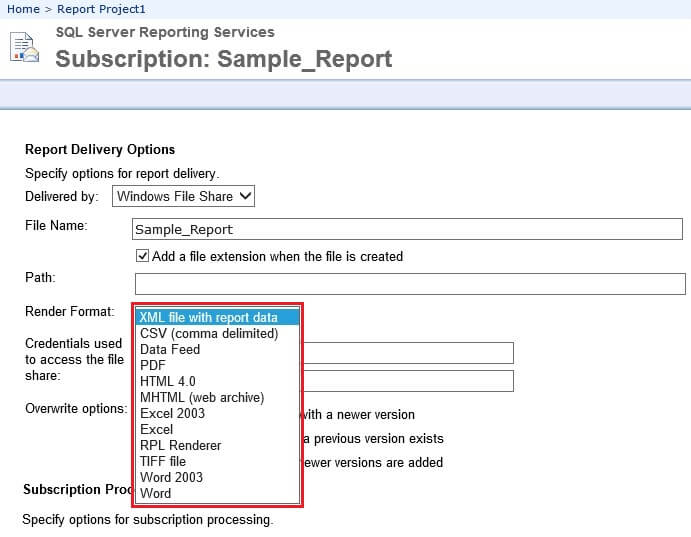Screen dimensions: 691x537
Task: Click the File Name field containing Sample_Report
Action: [x=407, y=229]
